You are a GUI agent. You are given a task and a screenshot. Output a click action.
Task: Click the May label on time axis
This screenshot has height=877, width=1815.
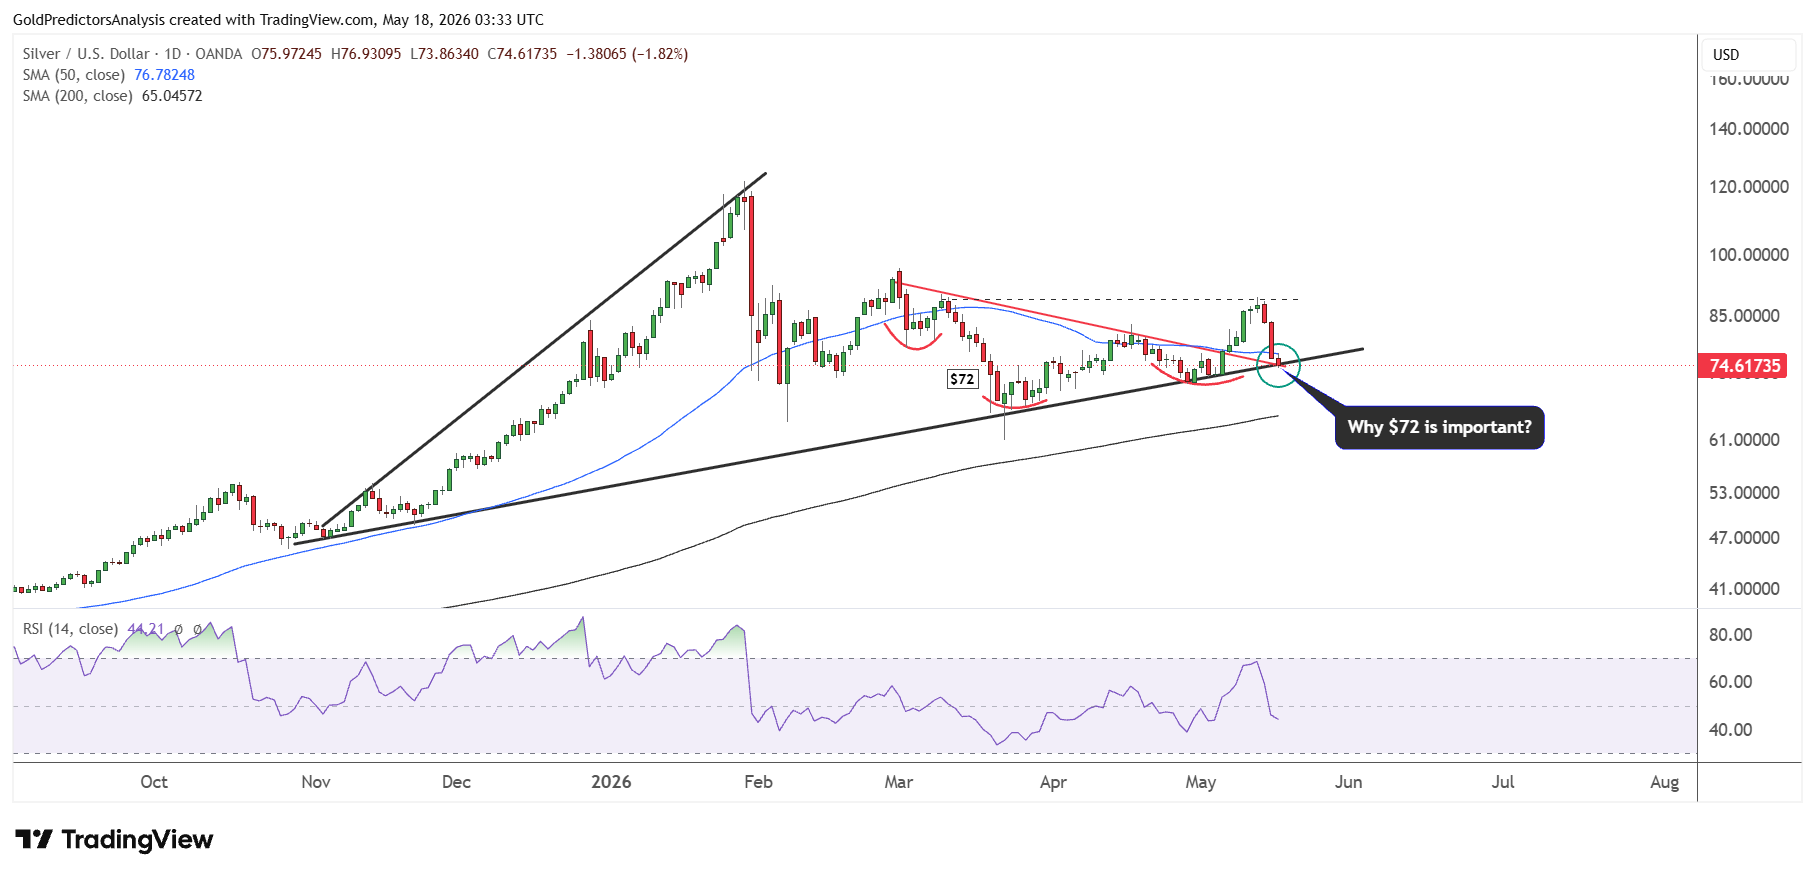[1201, 782]
